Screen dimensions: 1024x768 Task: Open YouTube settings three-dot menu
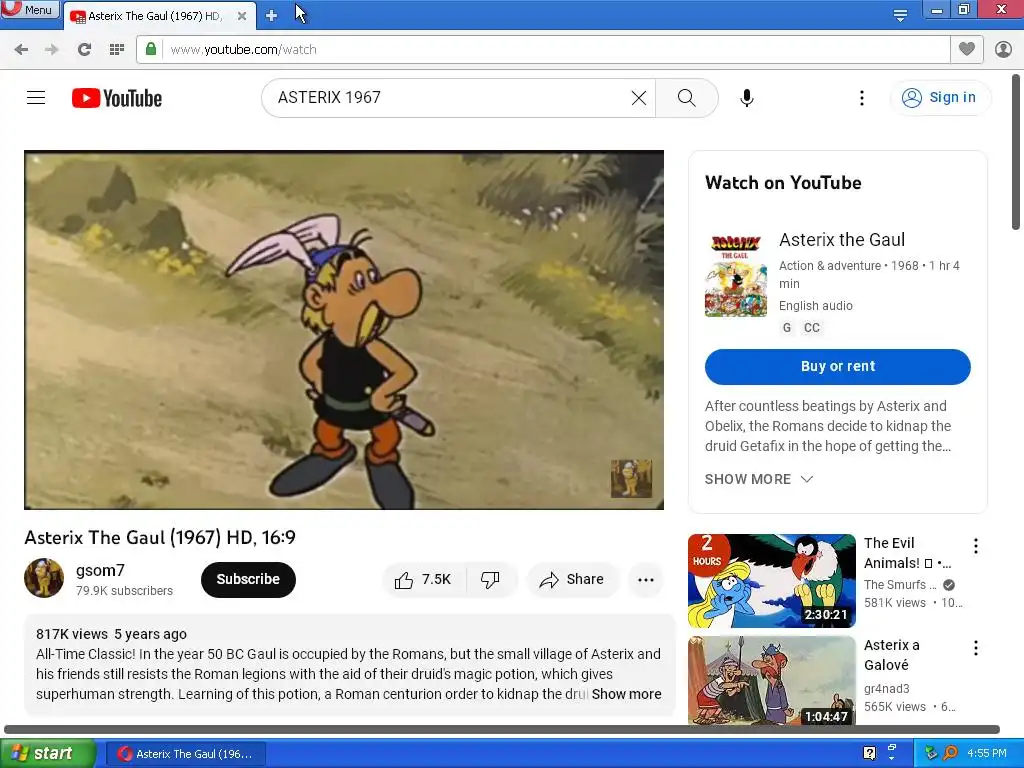pos(862,98)
